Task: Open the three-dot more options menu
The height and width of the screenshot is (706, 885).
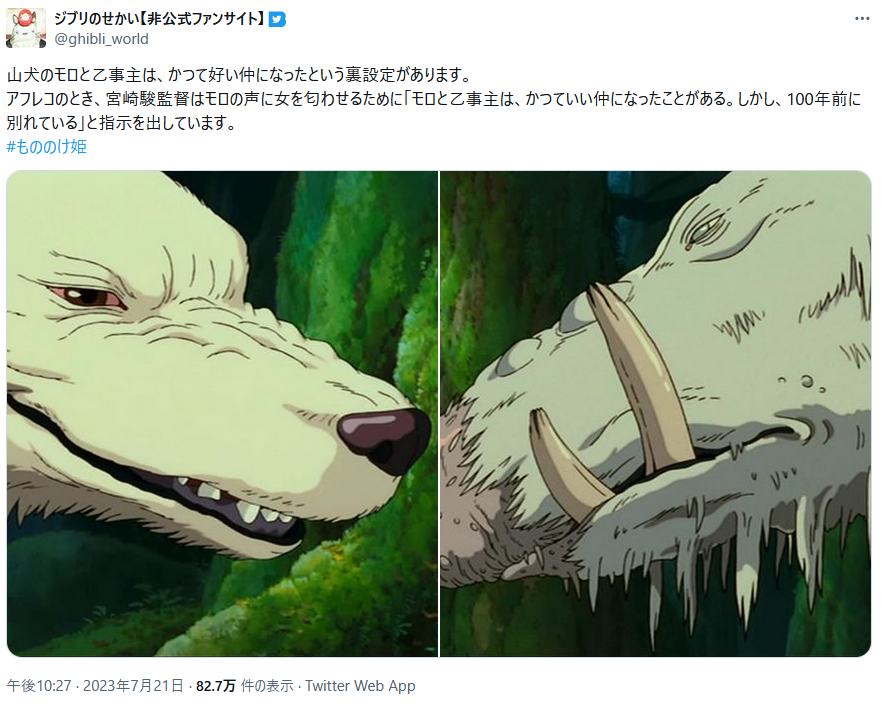Action: (862, 19)
